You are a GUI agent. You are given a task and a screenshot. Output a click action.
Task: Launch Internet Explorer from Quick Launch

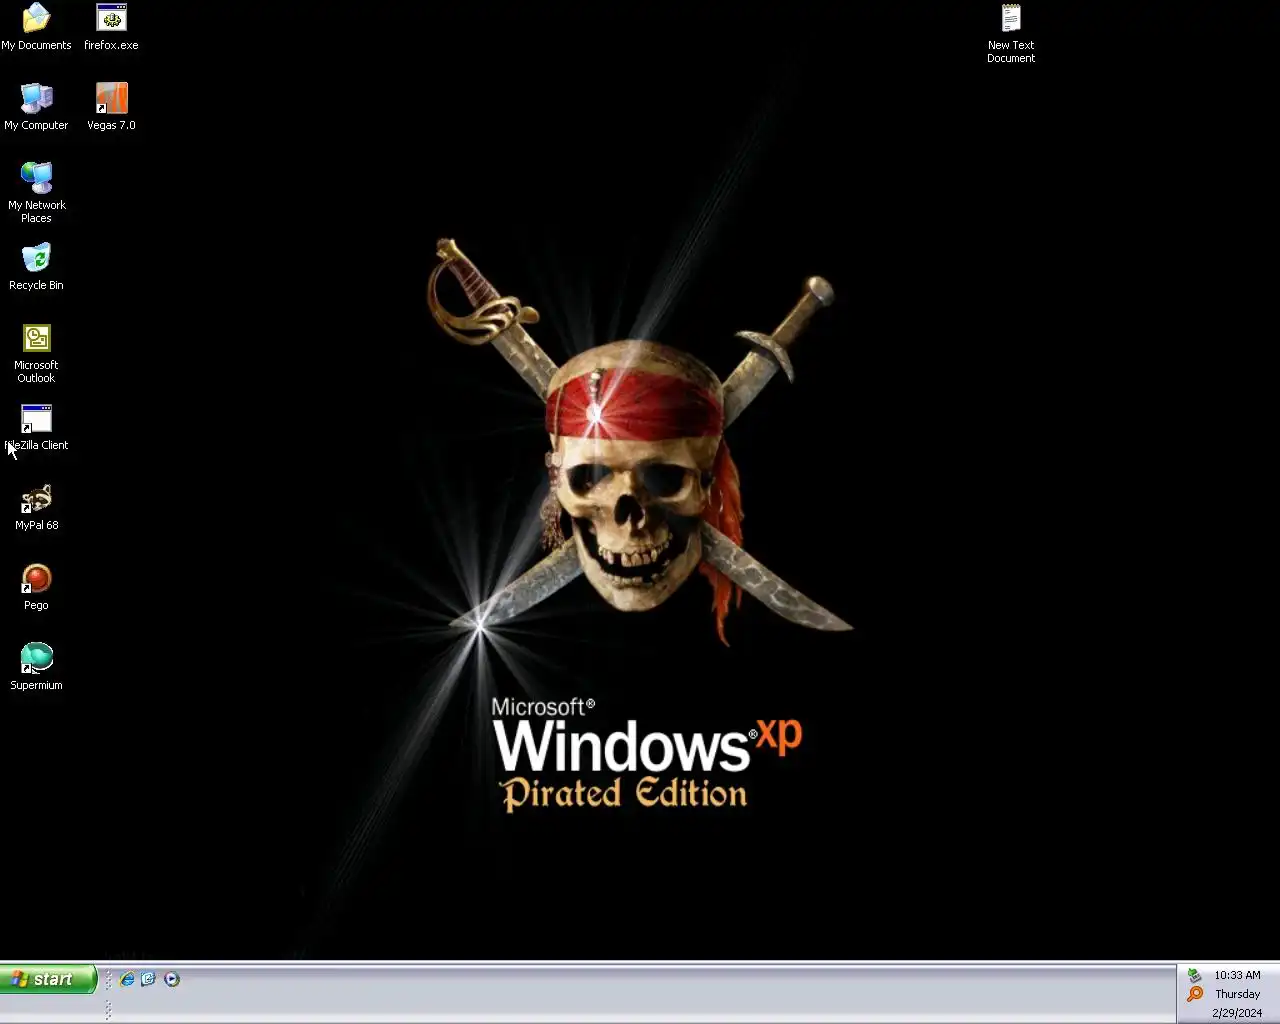127,979
